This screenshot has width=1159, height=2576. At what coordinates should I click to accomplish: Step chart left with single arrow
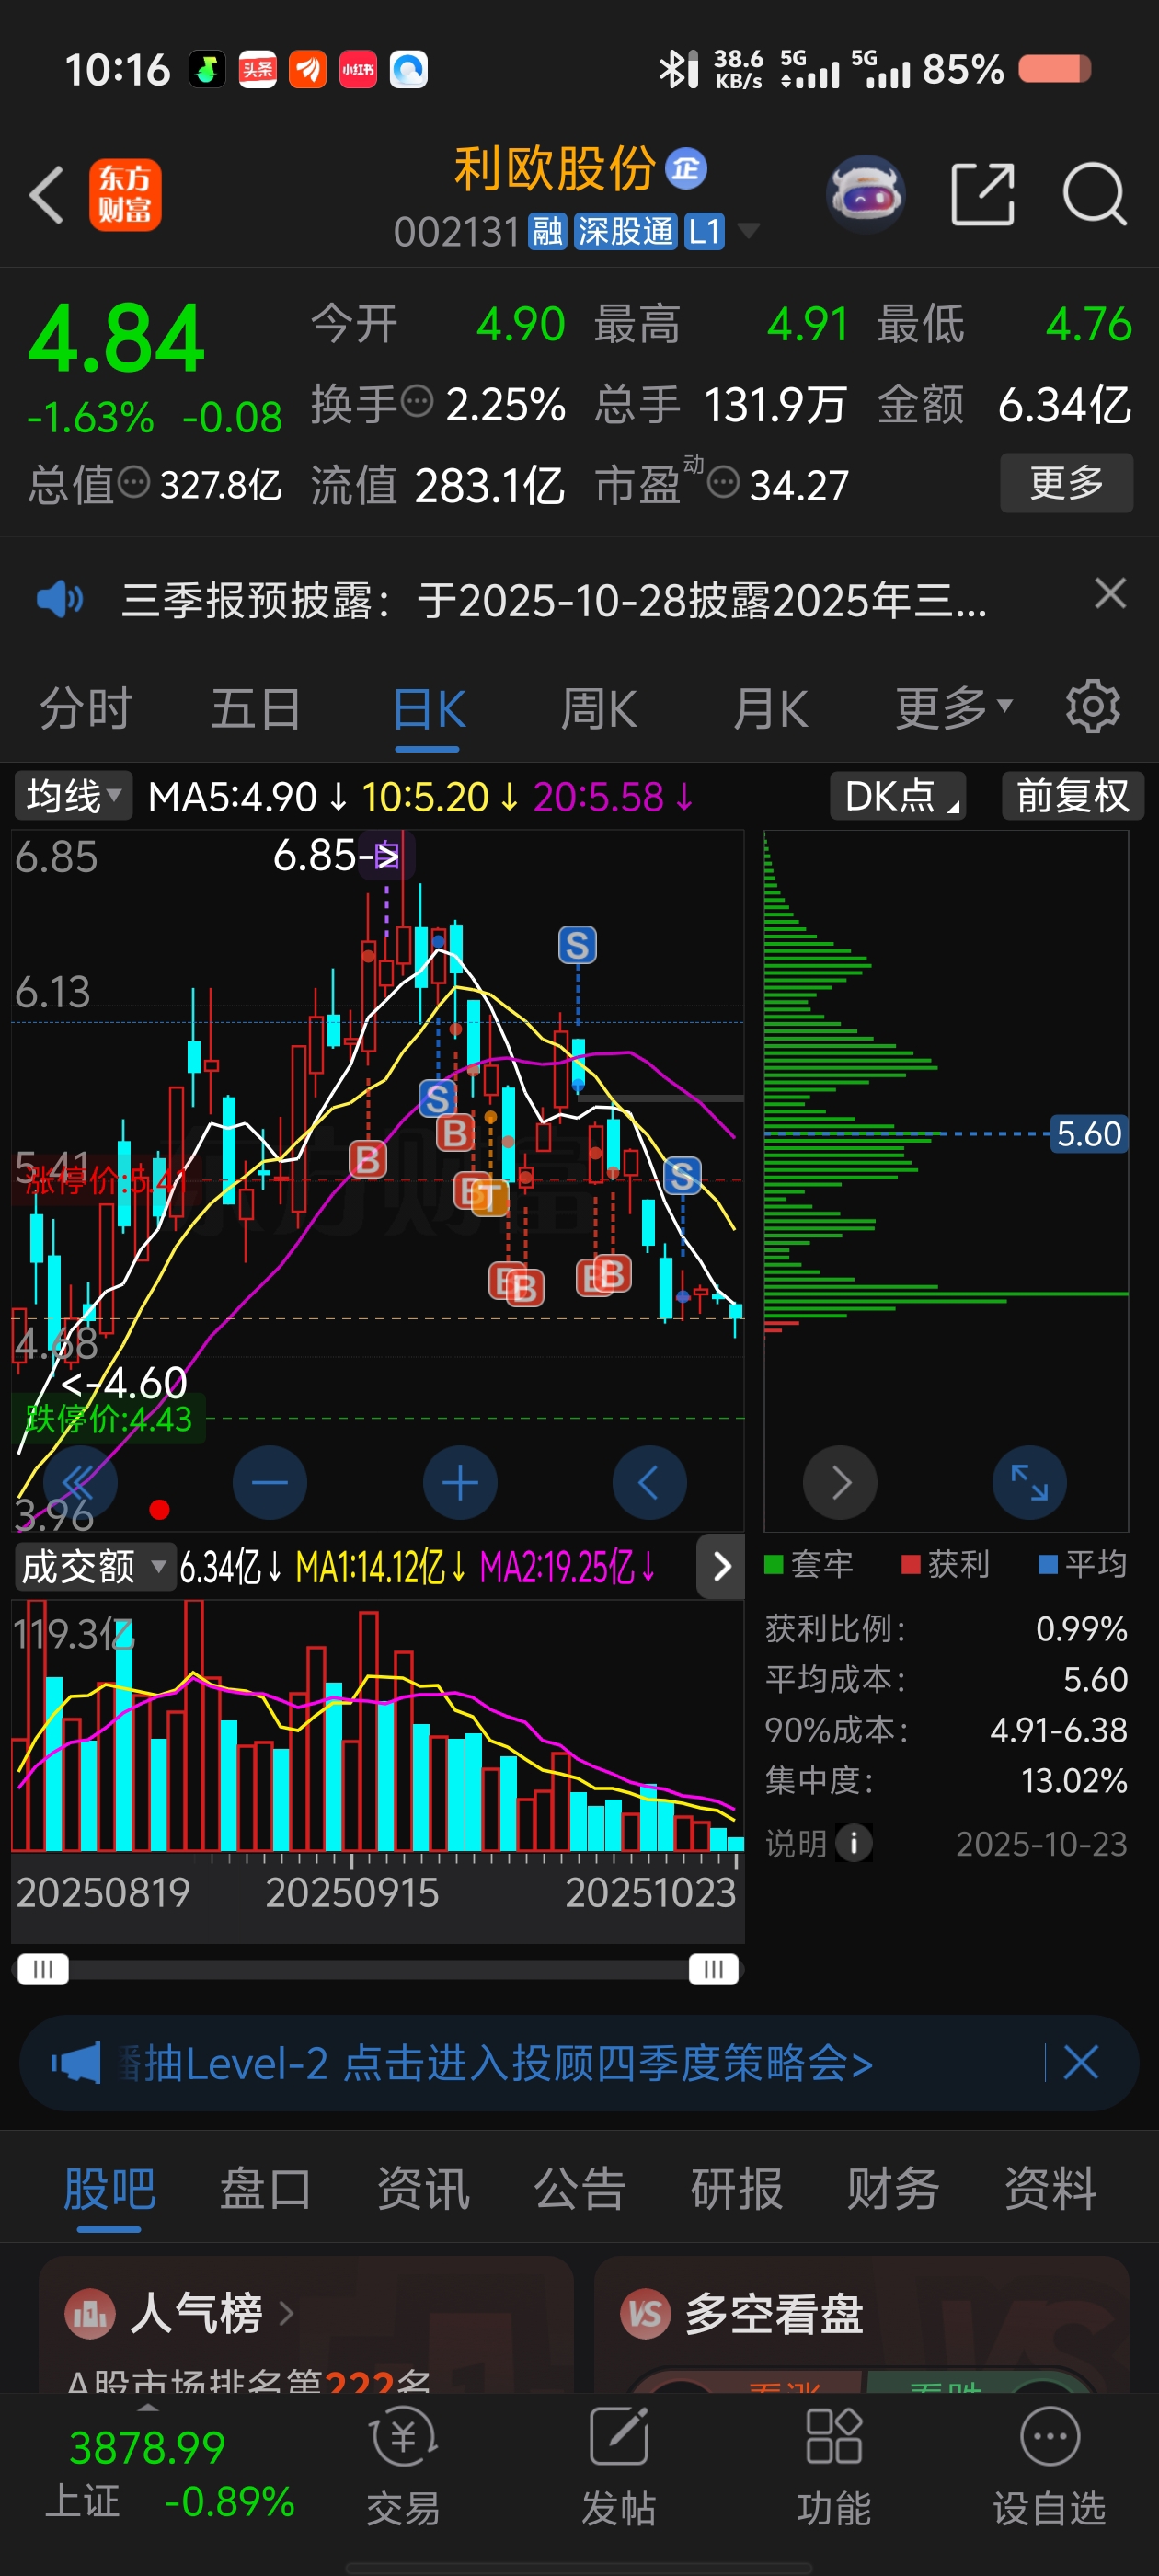coord(650,1482)
